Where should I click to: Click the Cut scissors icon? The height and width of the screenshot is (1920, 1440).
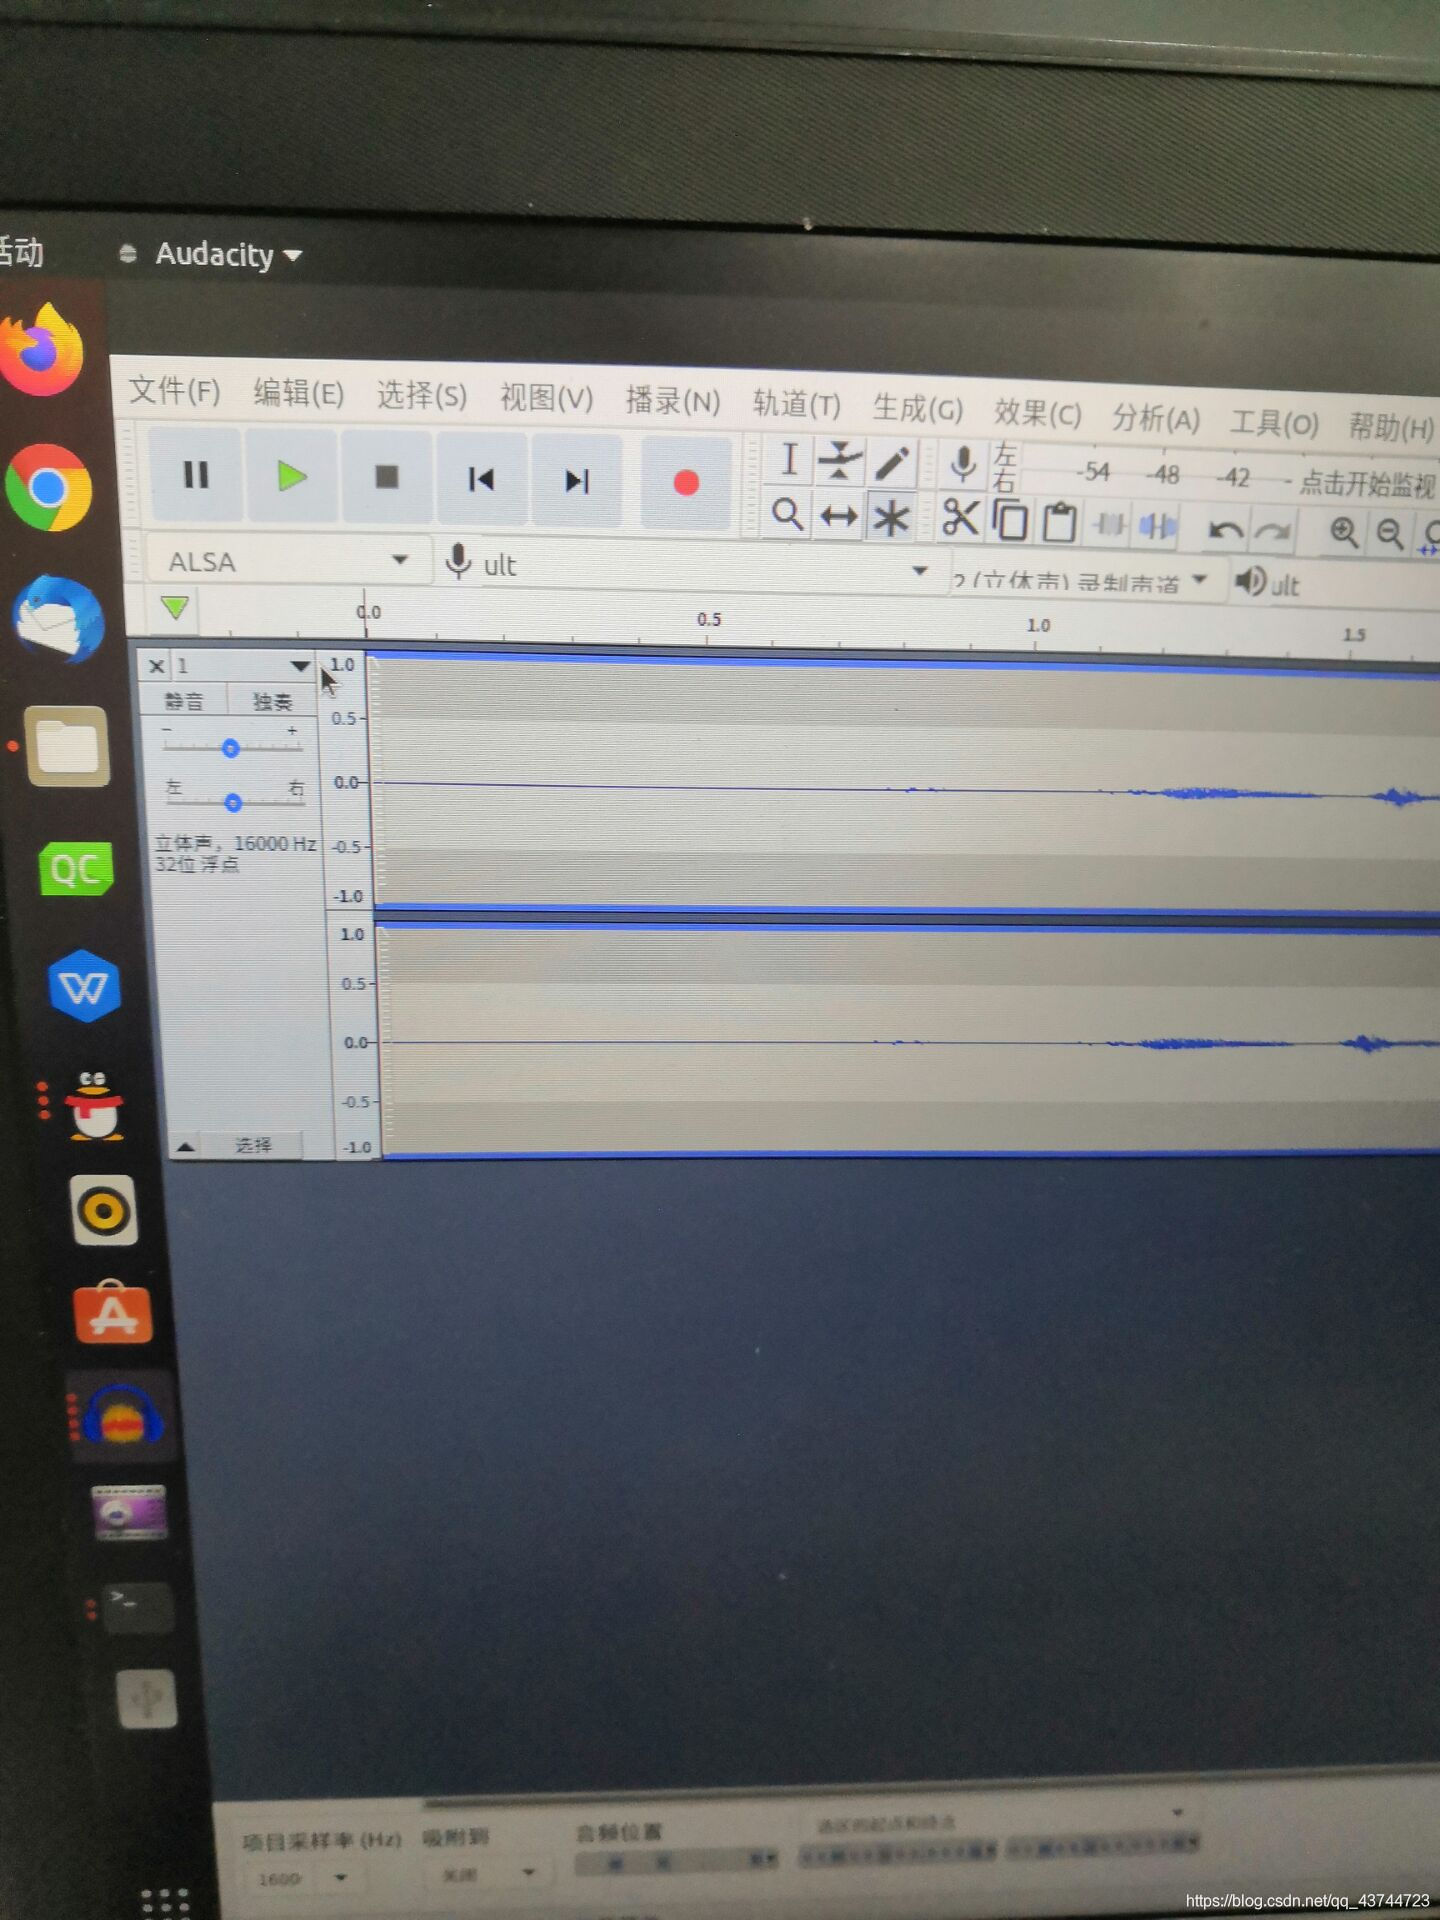pos(960,518)
